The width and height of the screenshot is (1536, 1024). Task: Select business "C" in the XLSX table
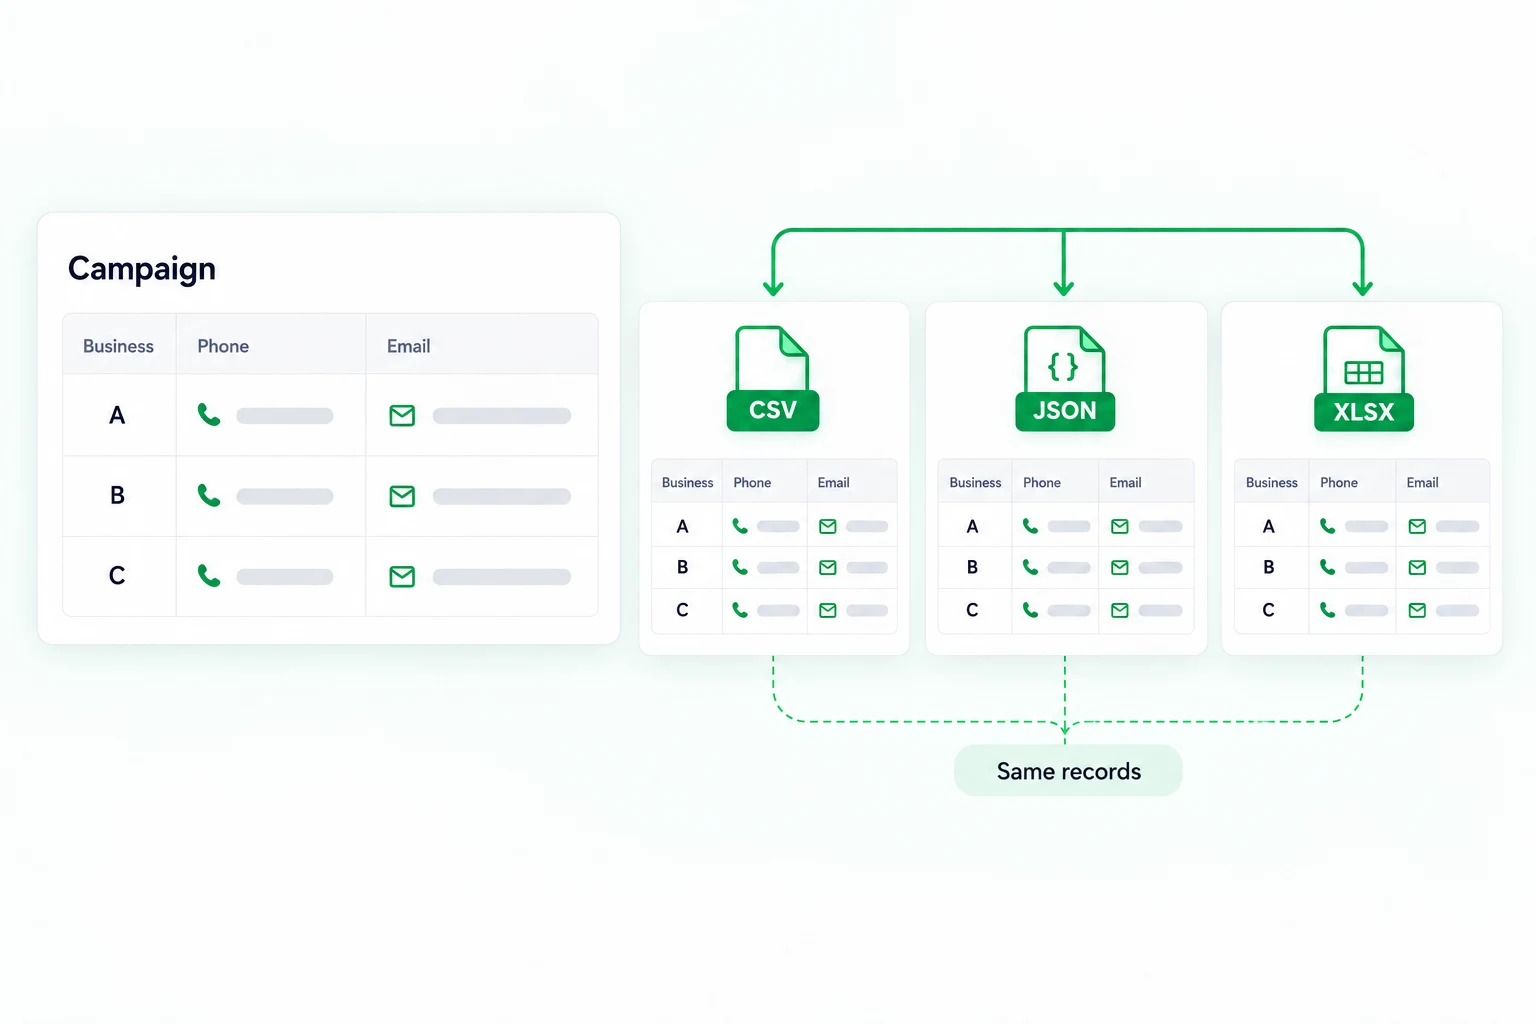click(1268, 609)
